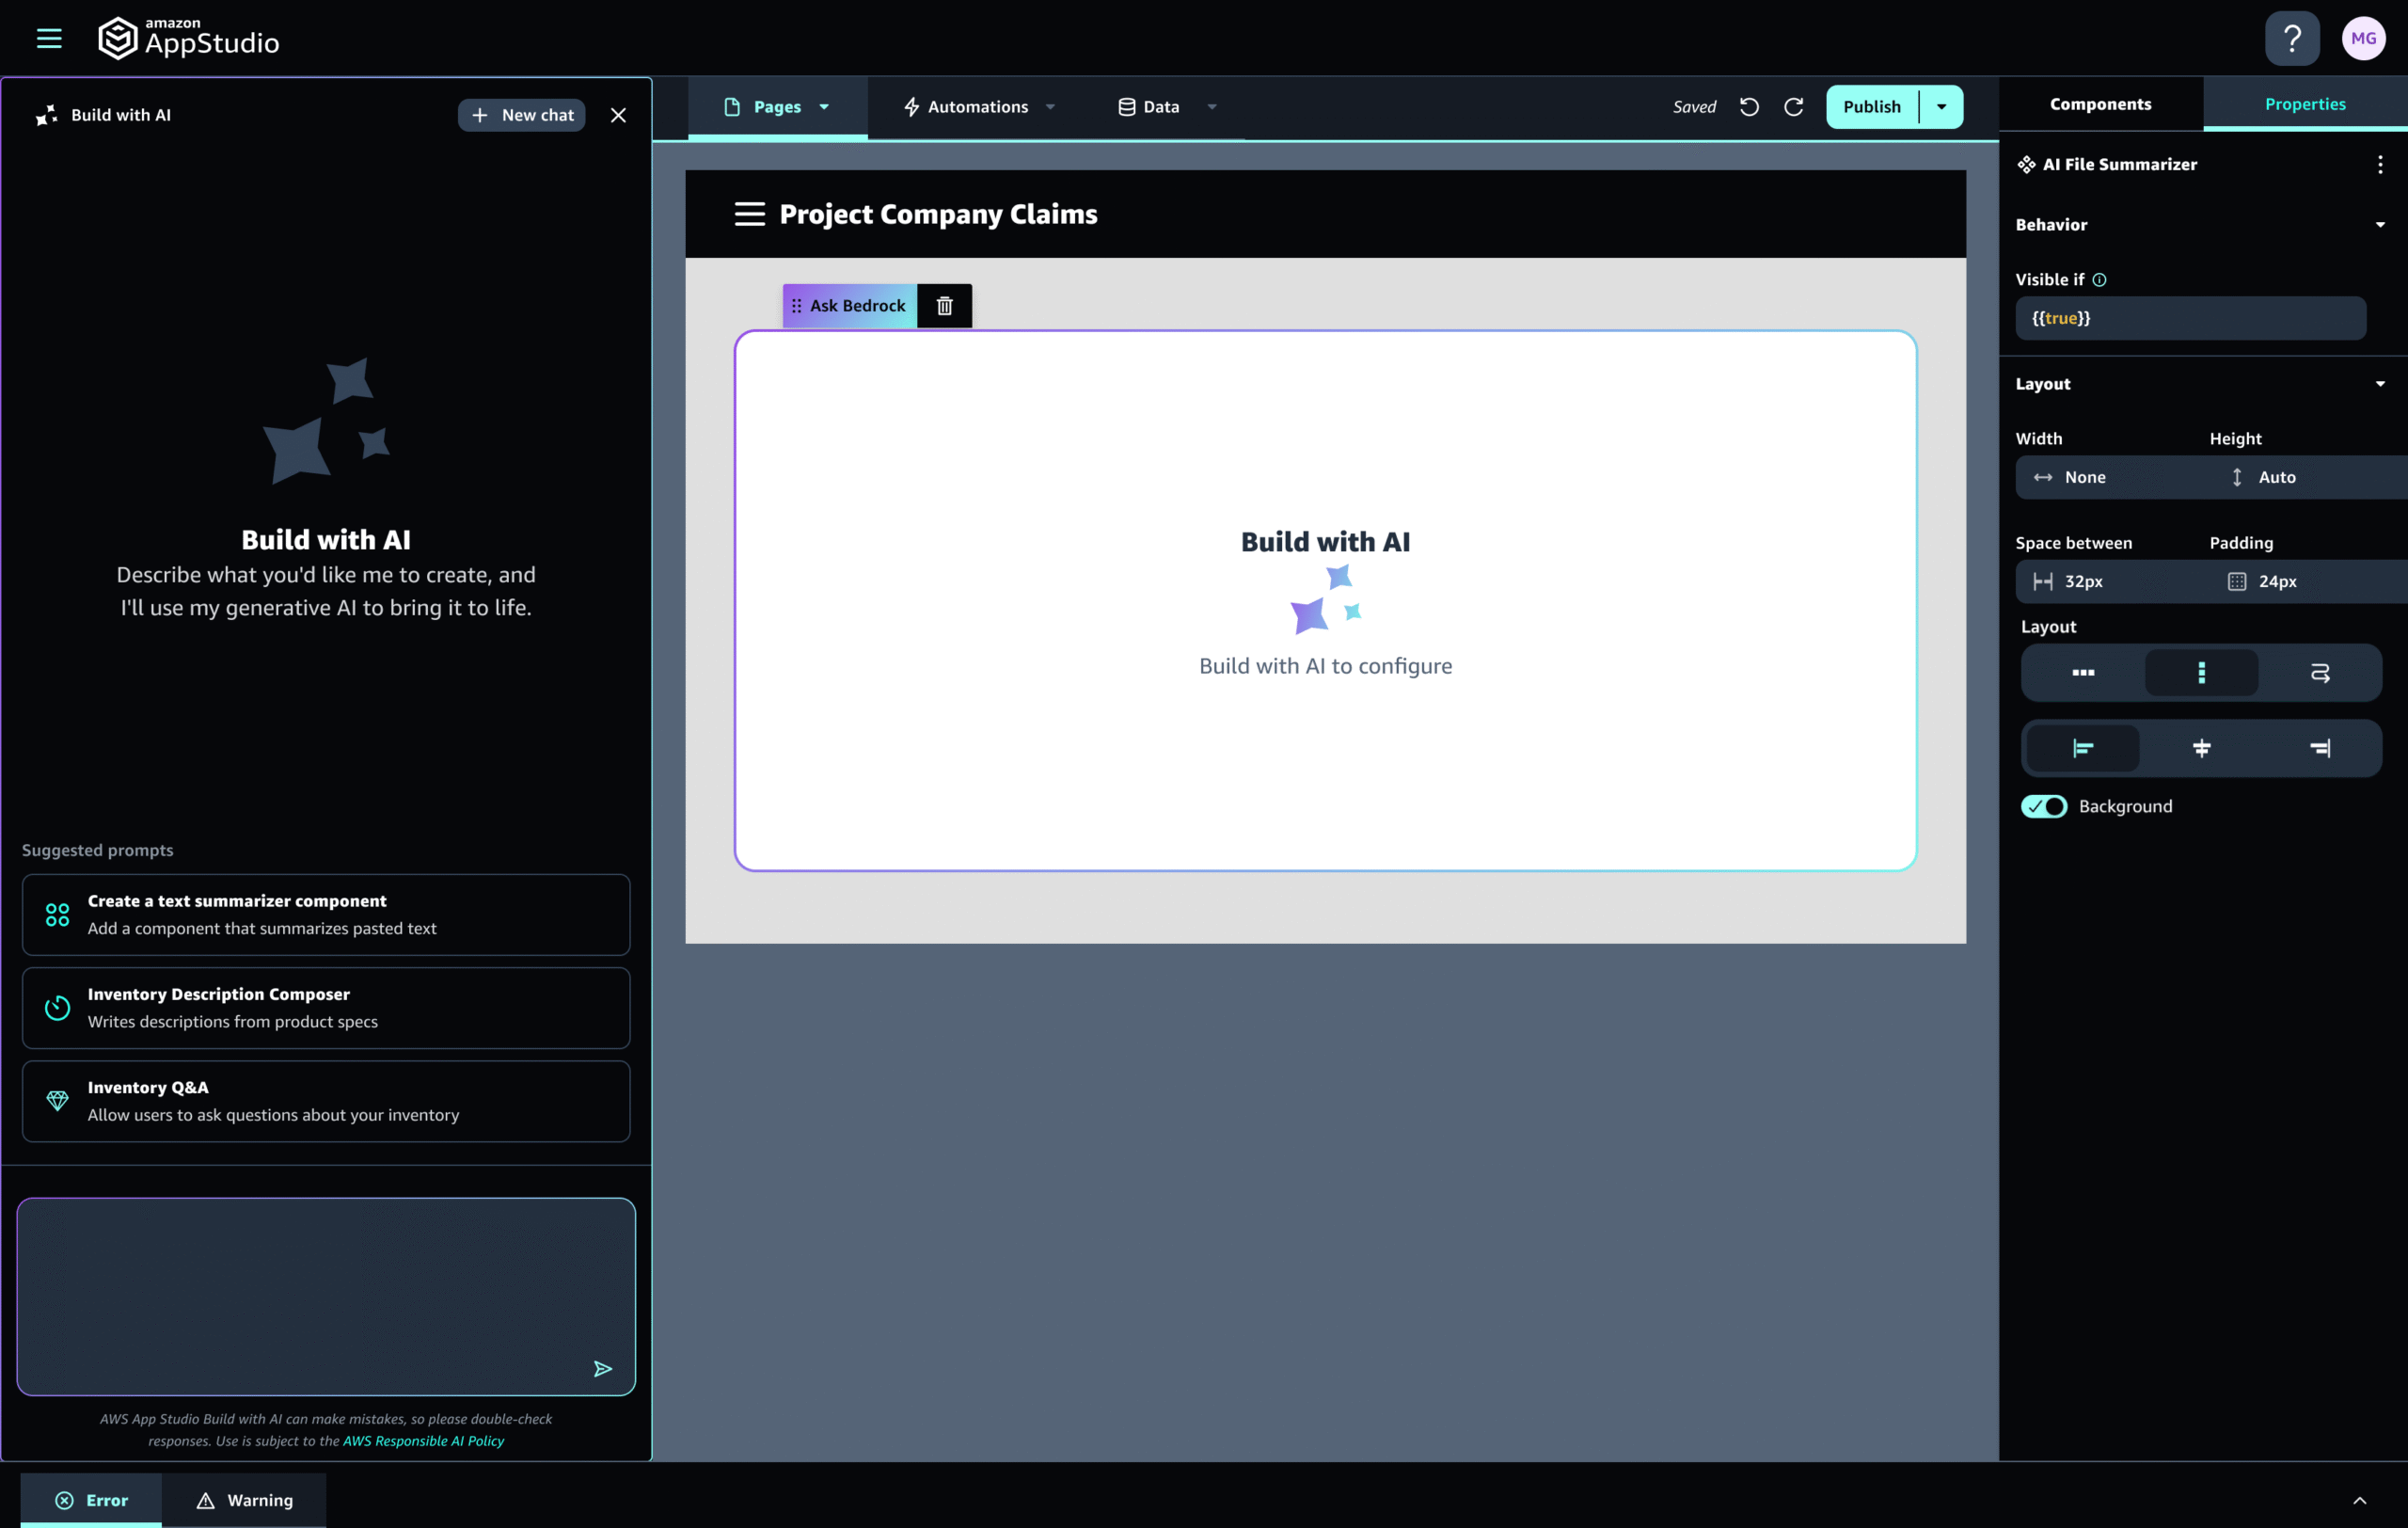Select the Ask Bedrock component label
The height and width of the screenshot is (1528, 2408).
pyautogui.click(x=857, y=306)
